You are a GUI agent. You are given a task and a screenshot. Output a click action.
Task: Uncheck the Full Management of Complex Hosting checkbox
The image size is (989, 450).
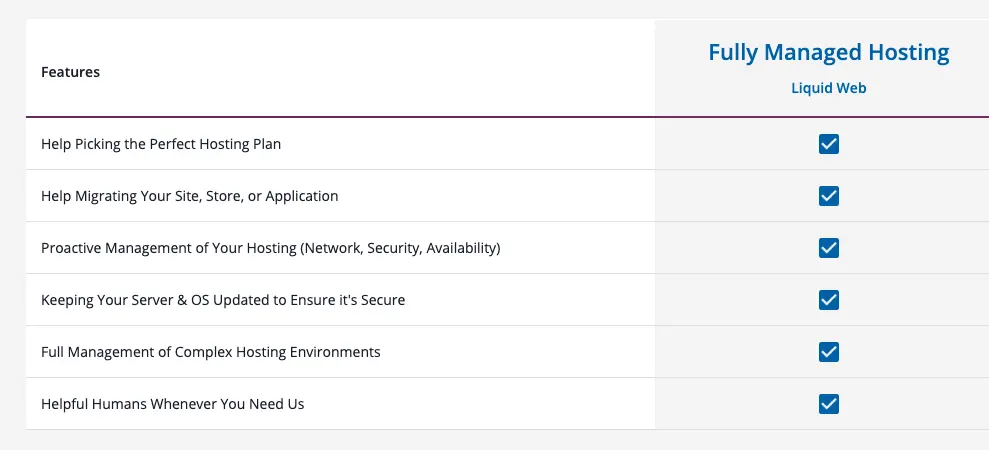(829, 352)
